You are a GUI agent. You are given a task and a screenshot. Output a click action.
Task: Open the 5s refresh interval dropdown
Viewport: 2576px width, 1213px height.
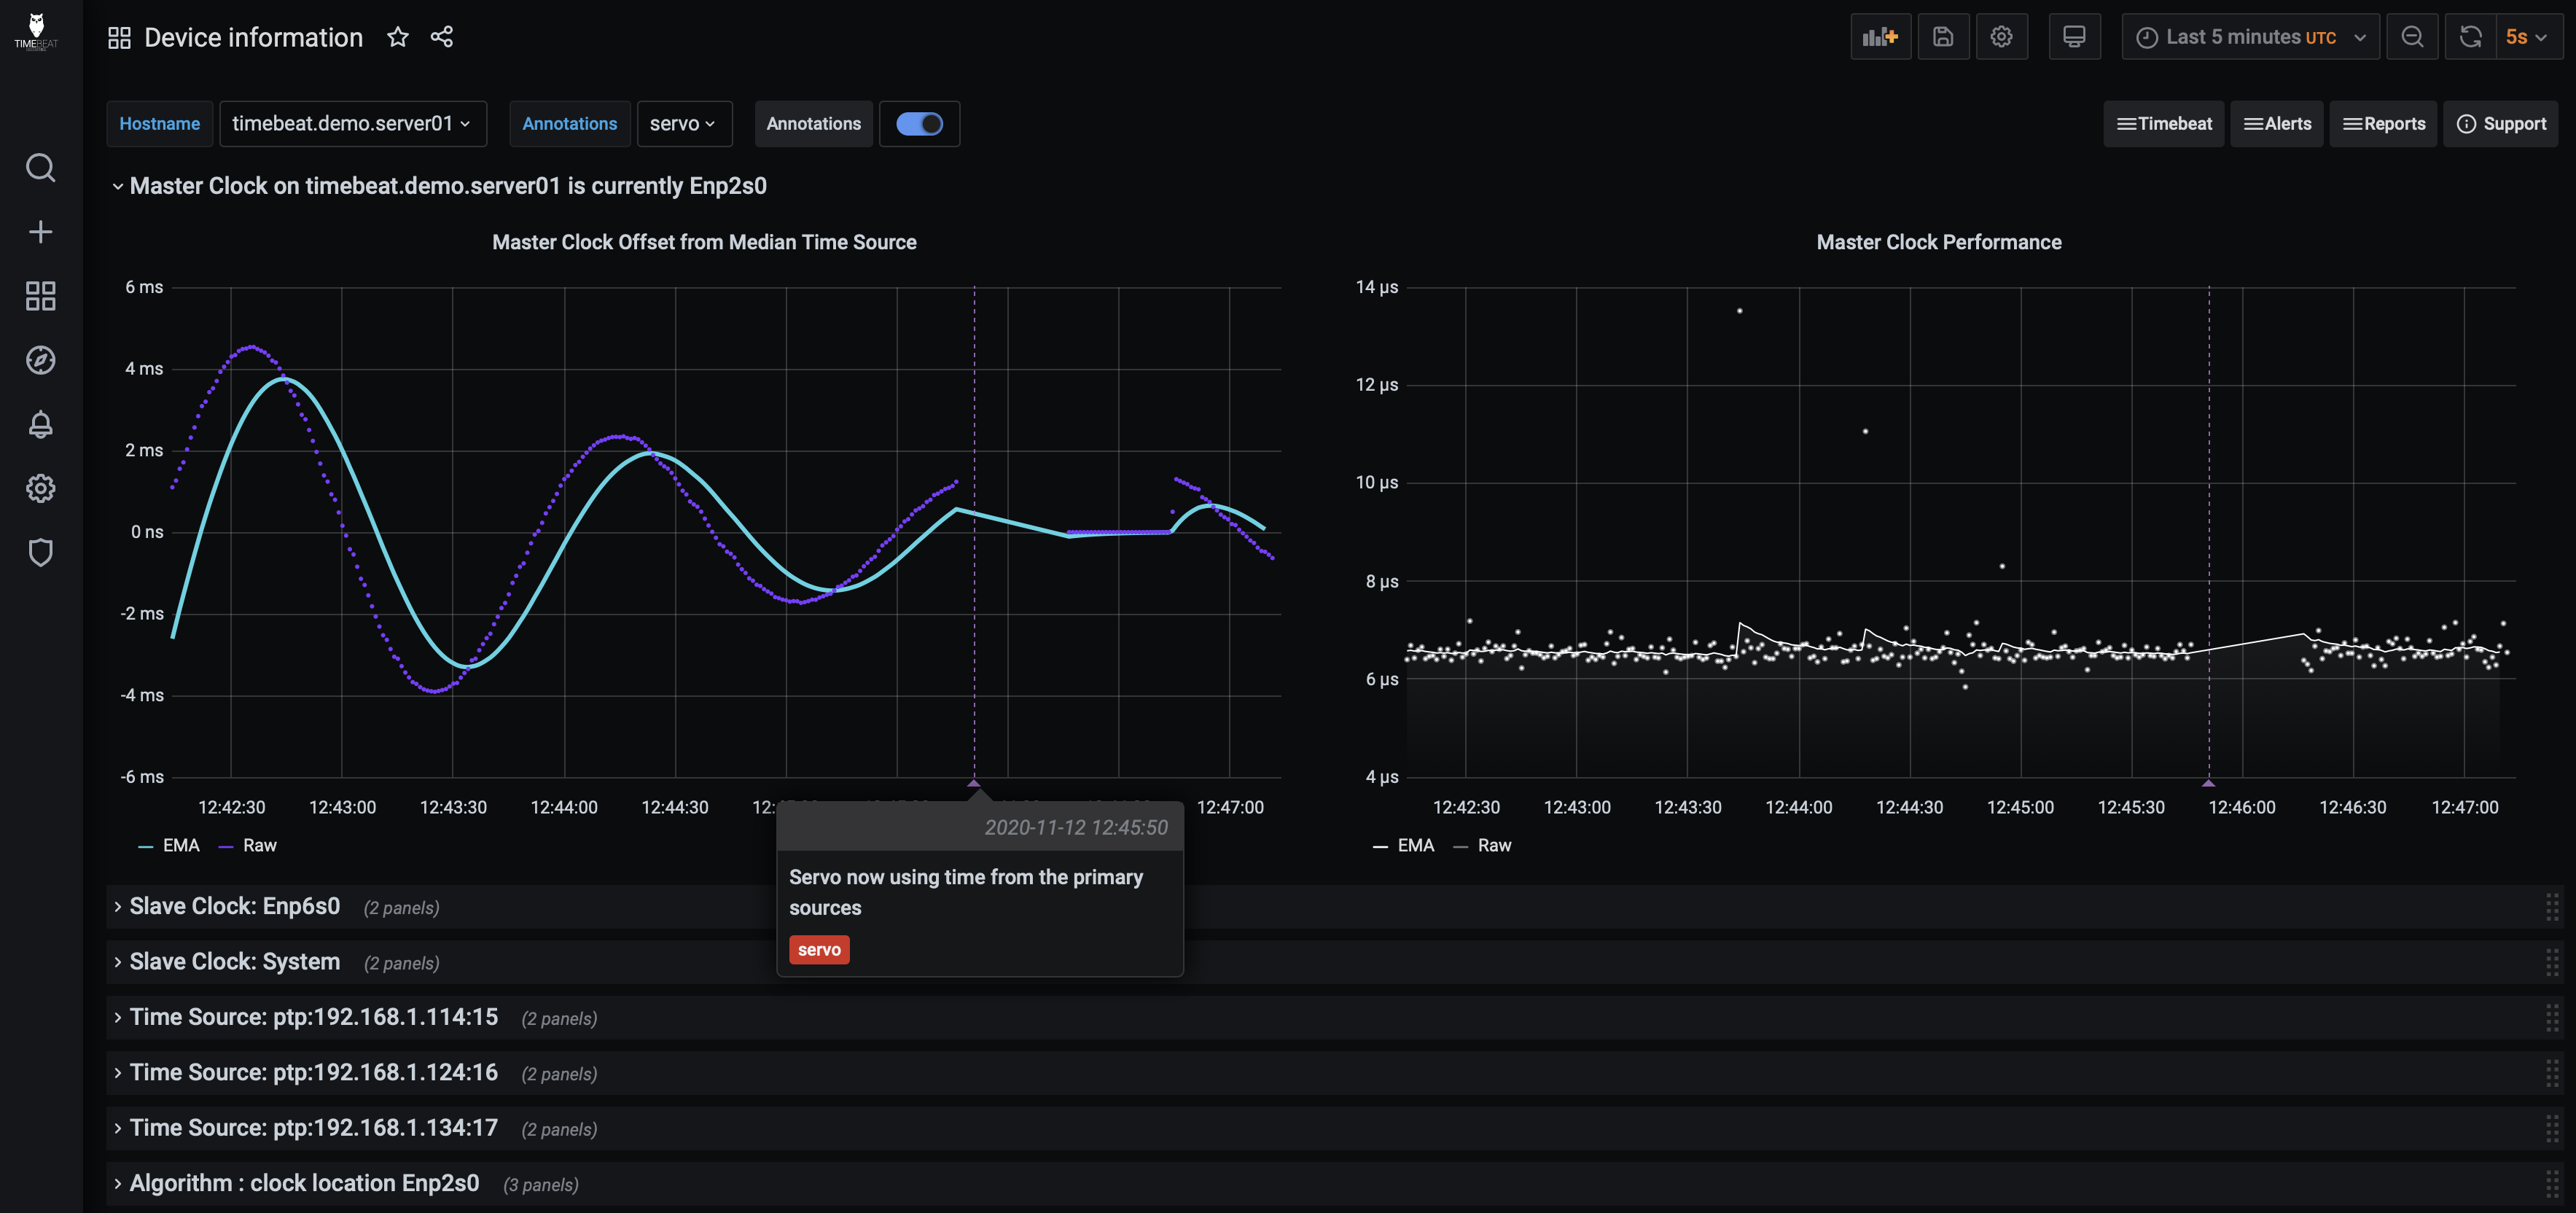click(2528, 37)
